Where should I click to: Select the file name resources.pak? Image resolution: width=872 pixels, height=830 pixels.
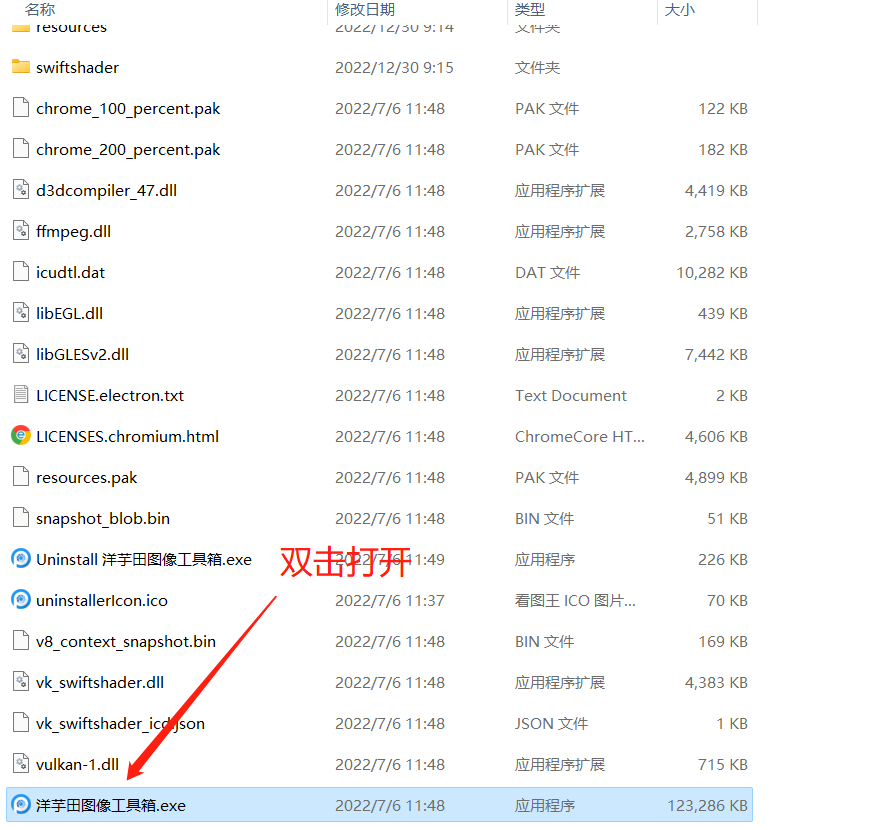point(86,477)
